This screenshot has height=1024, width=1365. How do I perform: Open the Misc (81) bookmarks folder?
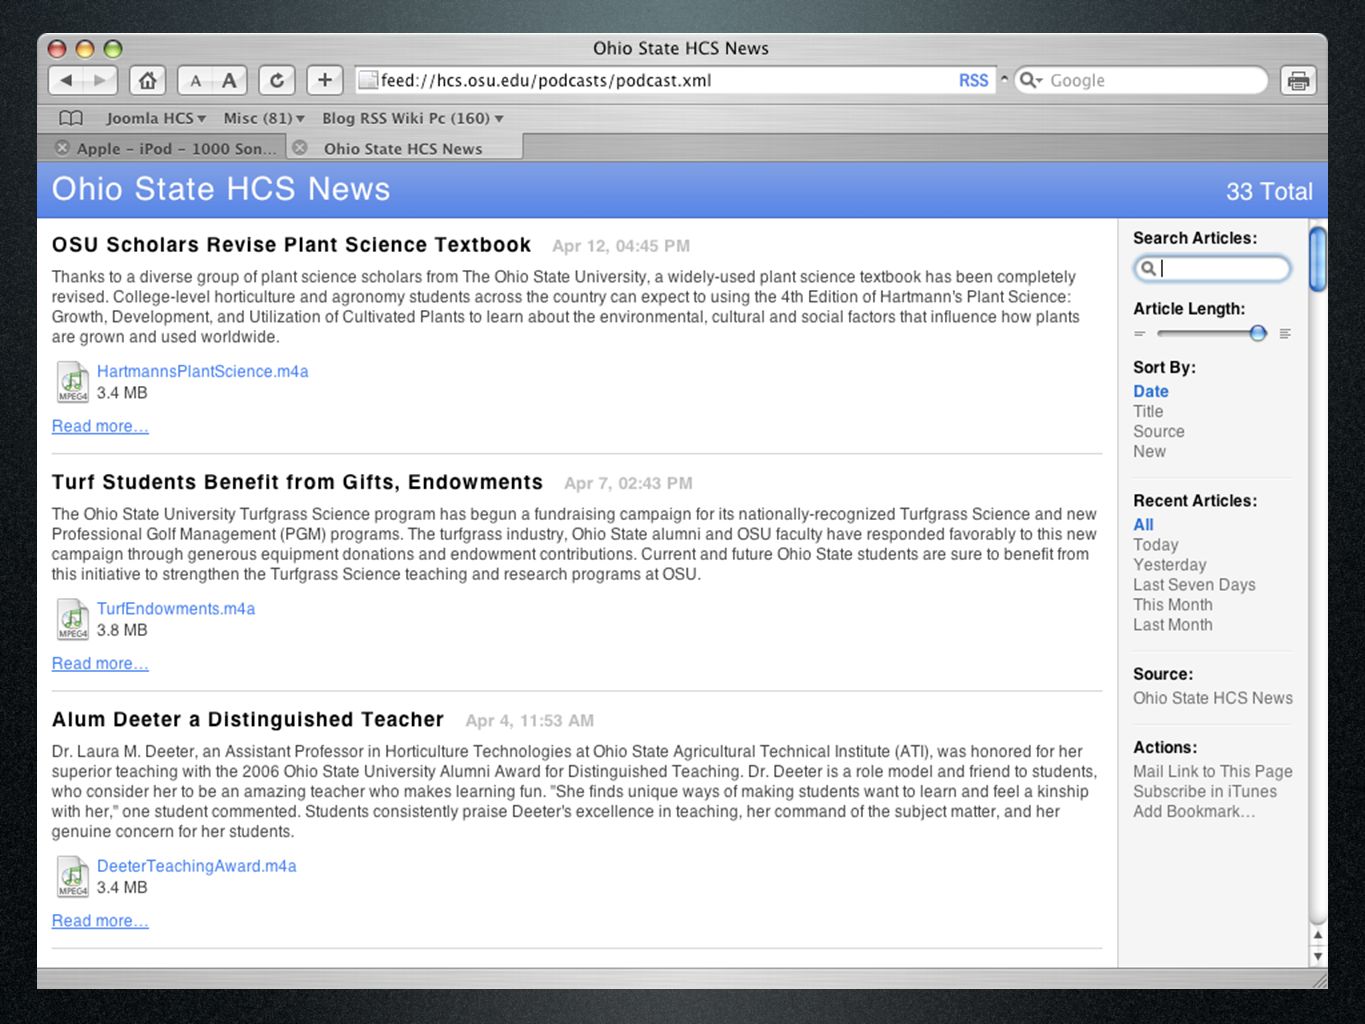[x=264, y=118]
